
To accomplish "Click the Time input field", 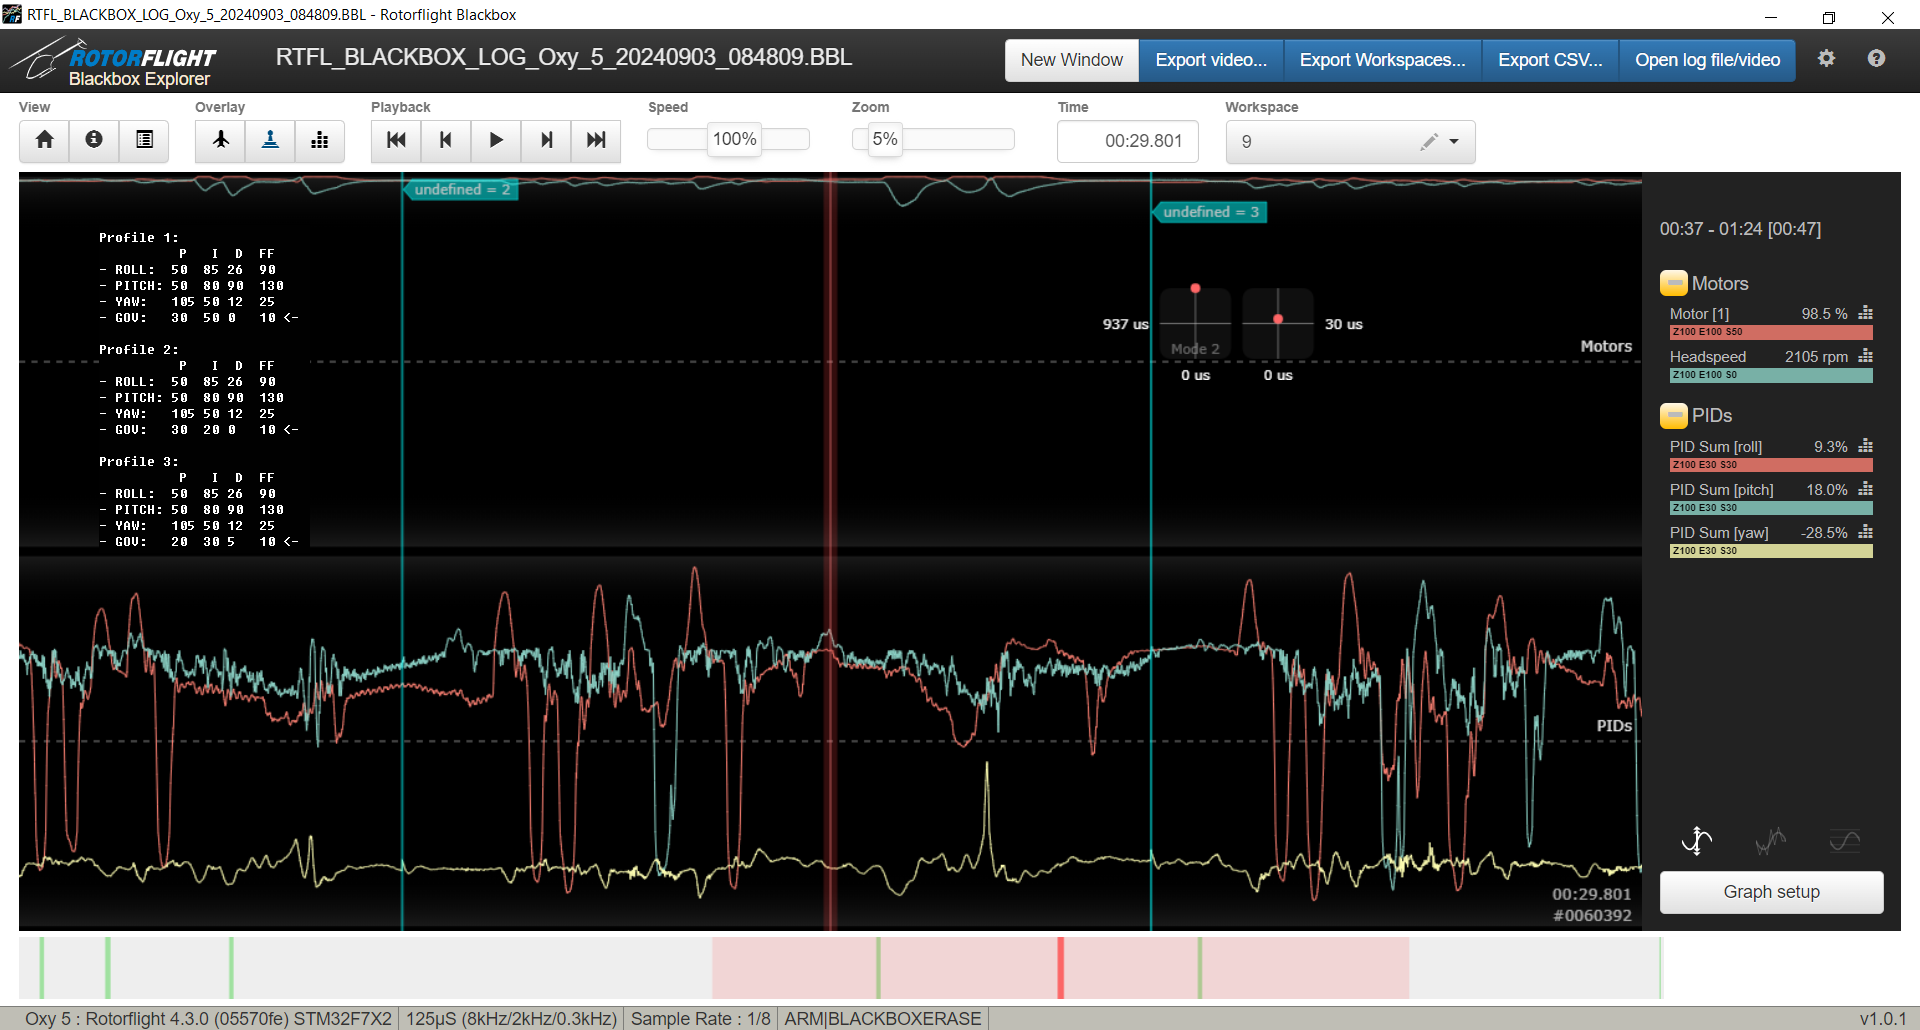I will click(1128, 141).
